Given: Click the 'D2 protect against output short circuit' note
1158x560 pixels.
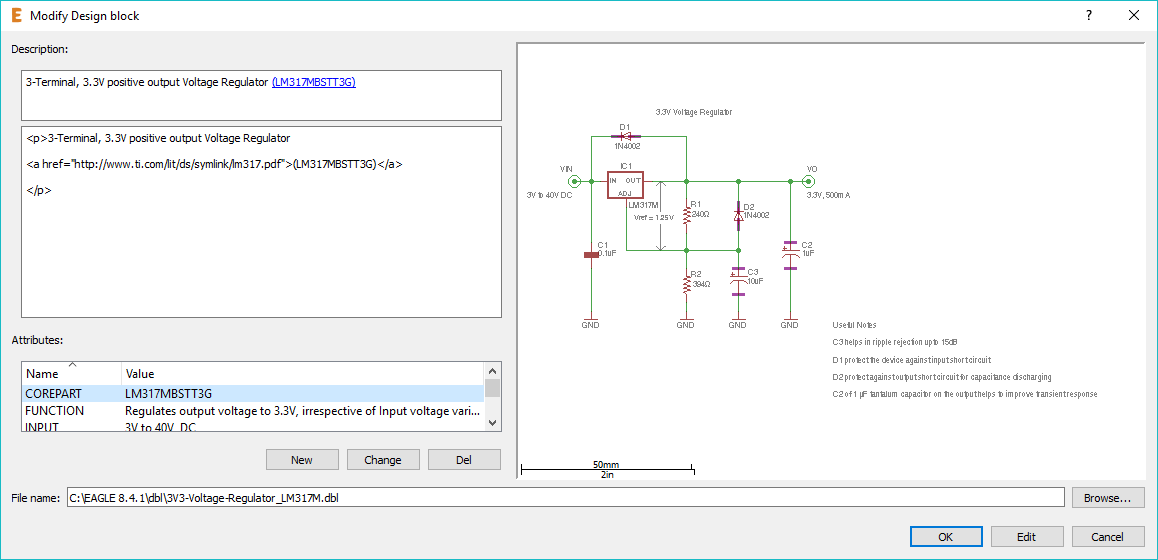Looking at the screenshot, I should (x=941, y=377).
